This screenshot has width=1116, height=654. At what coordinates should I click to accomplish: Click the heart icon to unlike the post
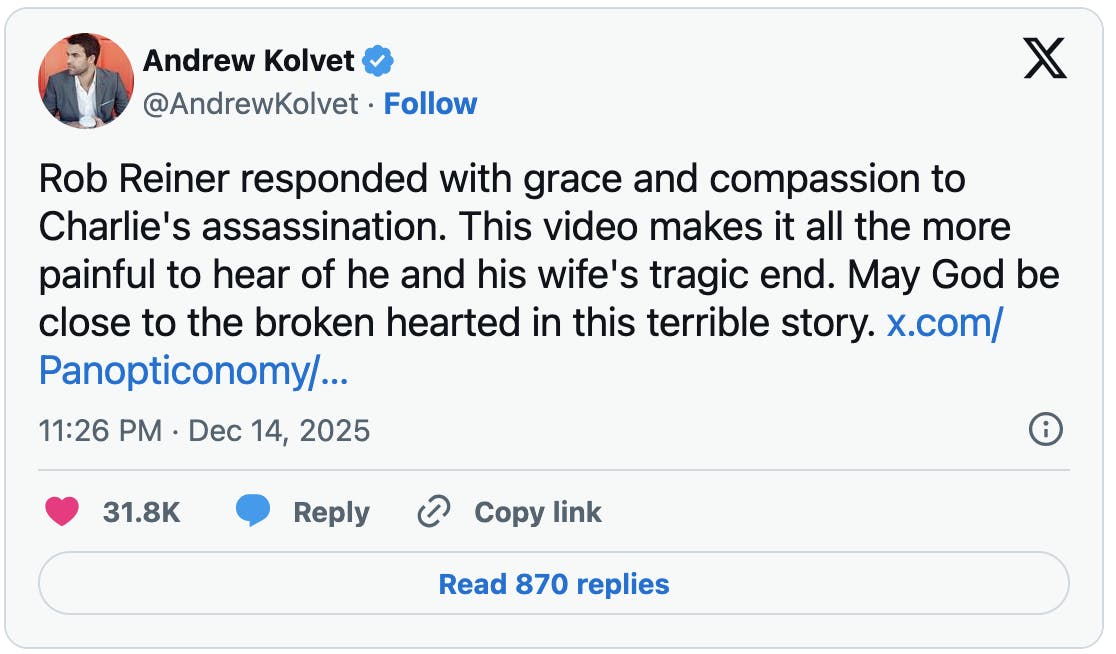click(x=60, y=512)
